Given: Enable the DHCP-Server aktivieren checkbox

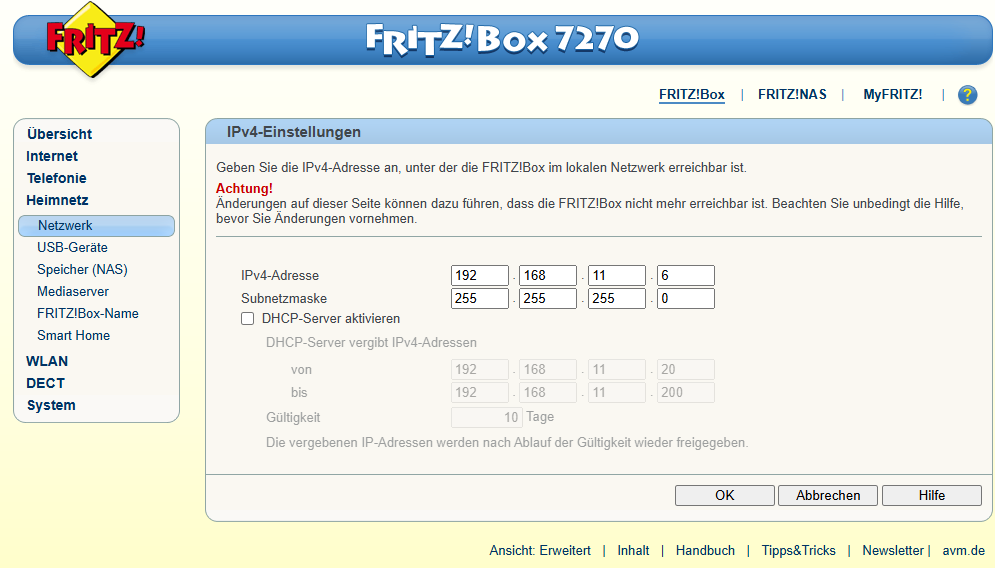Looking at the screenshot, I should pyautogui.click(x=247, y=319).
